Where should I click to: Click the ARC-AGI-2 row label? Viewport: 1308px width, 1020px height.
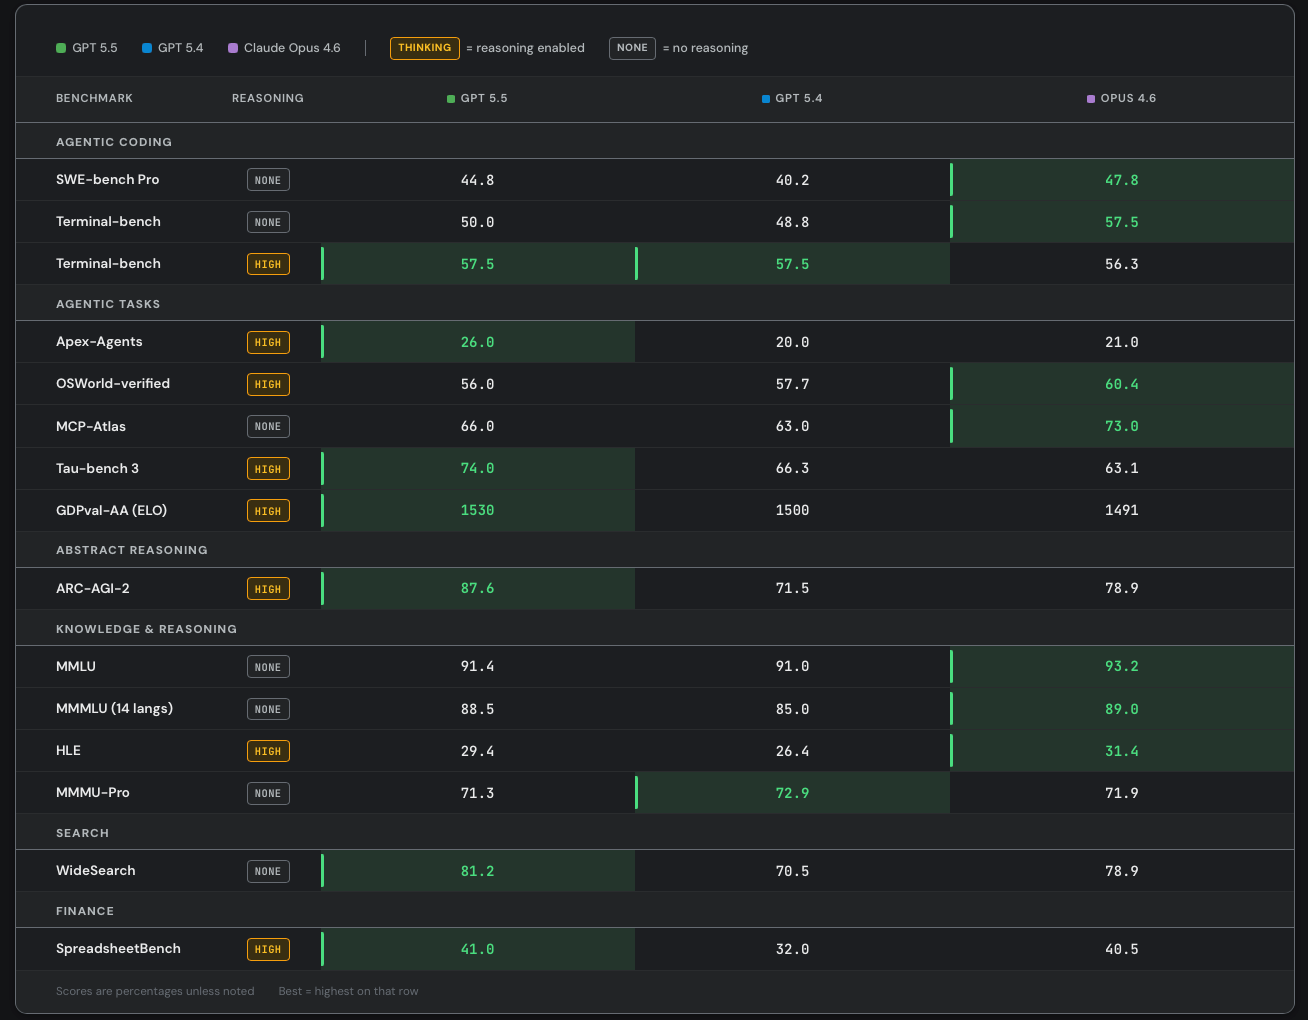pyautogui.click(x=93, y=588)
